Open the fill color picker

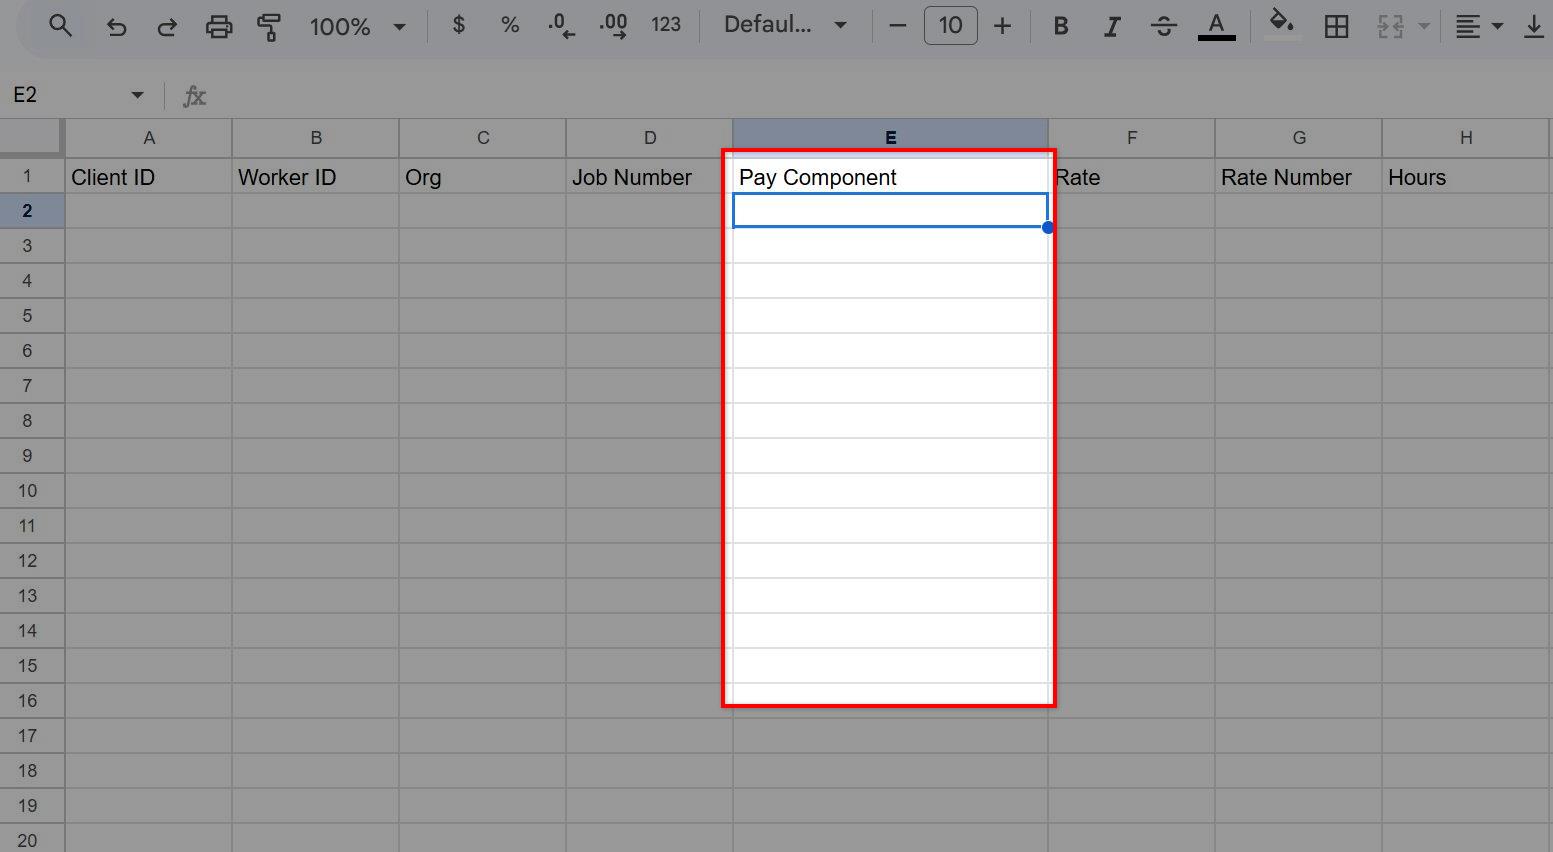(1281, 24)
